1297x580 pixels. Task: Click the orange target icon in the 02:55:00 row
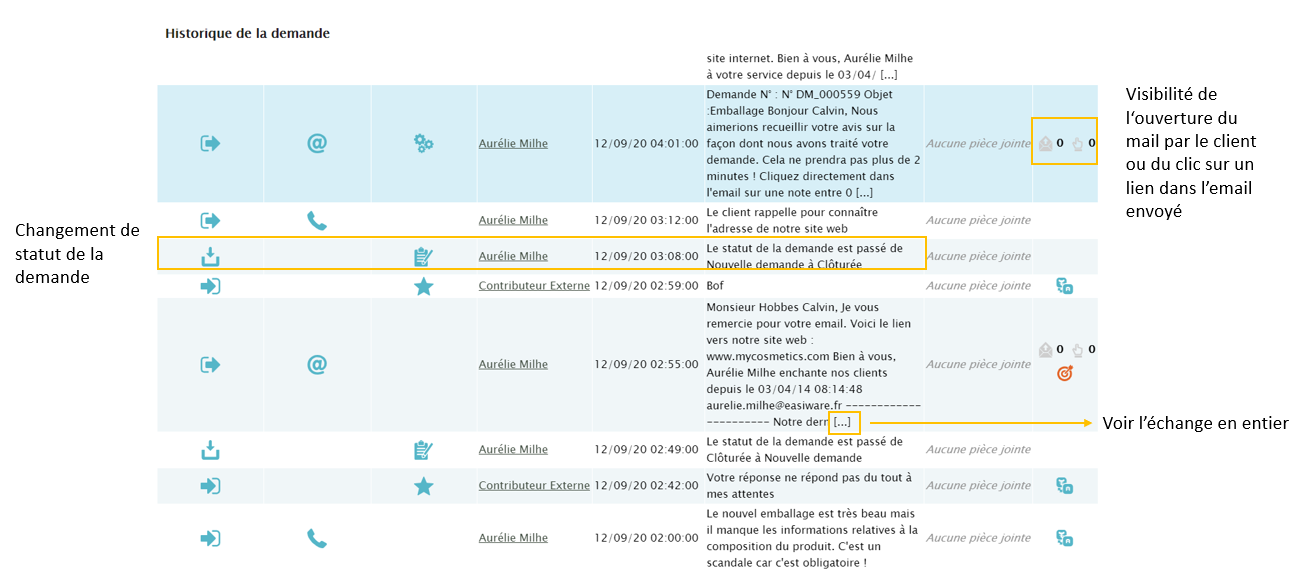pyautogui.click(x=1065, y=373)
